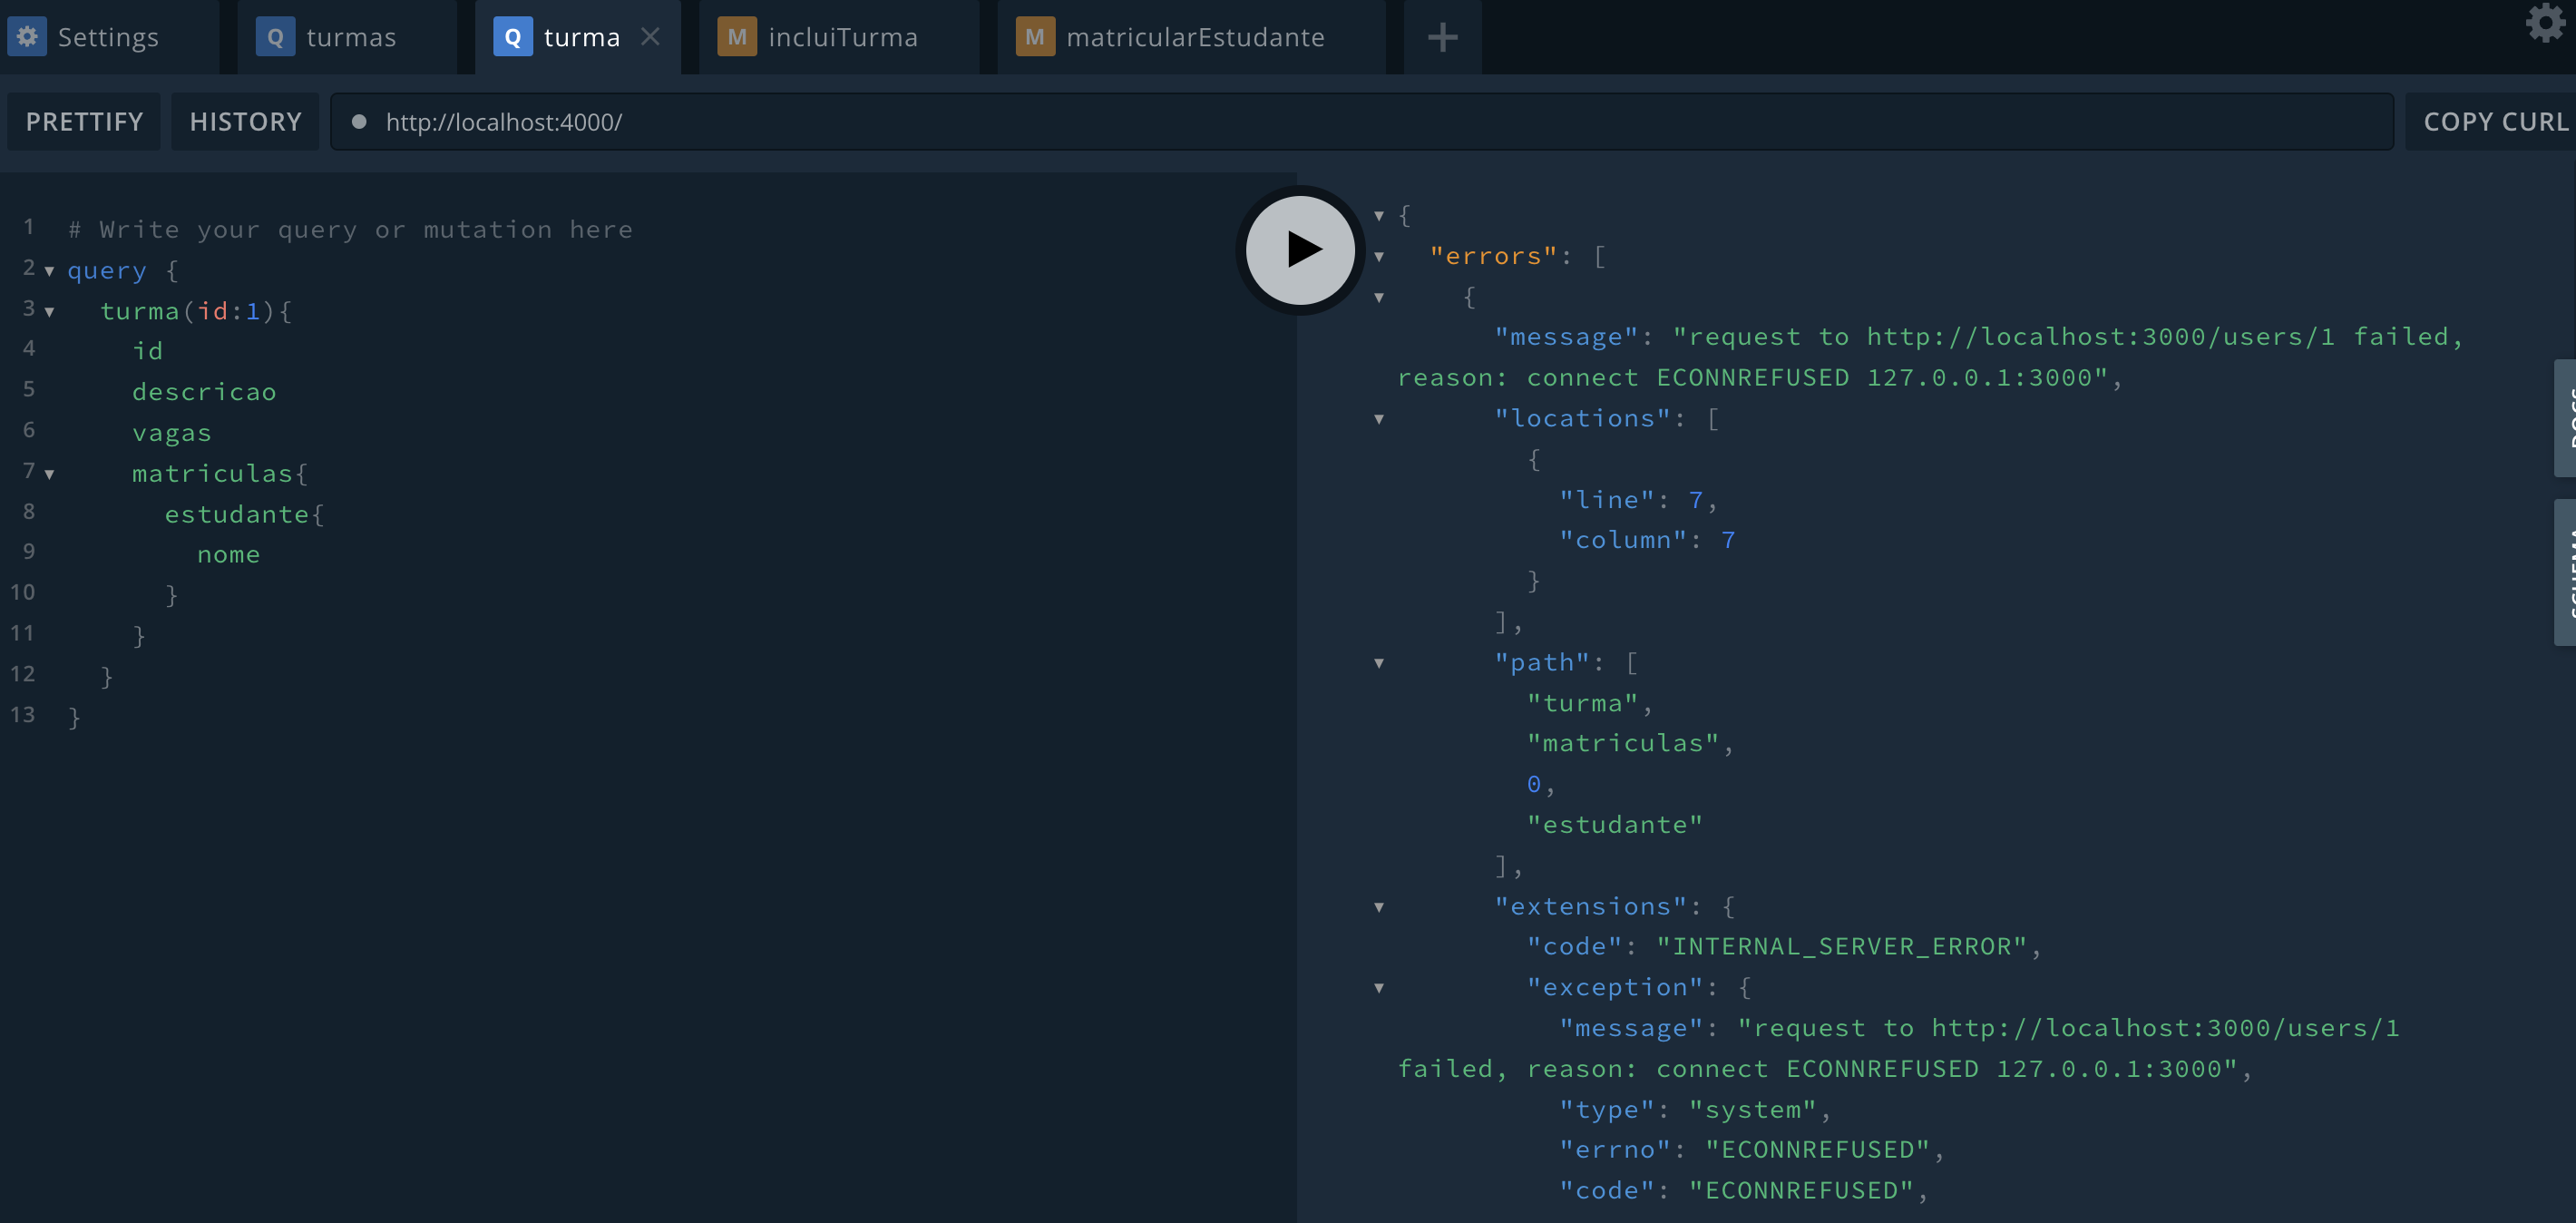Open the SCHEMA side panel tab
2576x1223 pixels.
2565,573
